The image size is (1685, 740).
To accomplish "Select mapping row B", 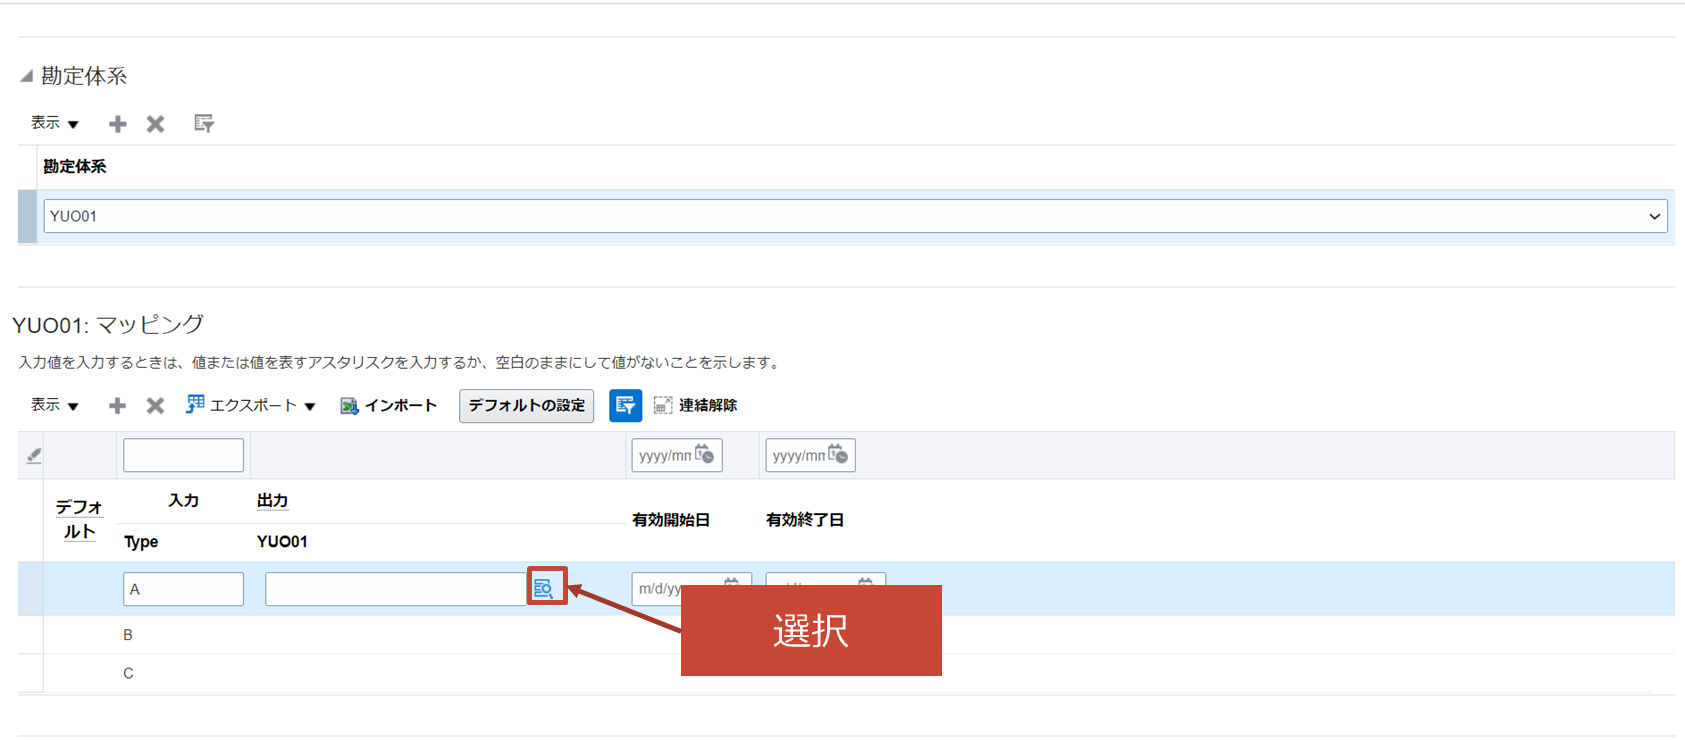I will click(846, 635).
